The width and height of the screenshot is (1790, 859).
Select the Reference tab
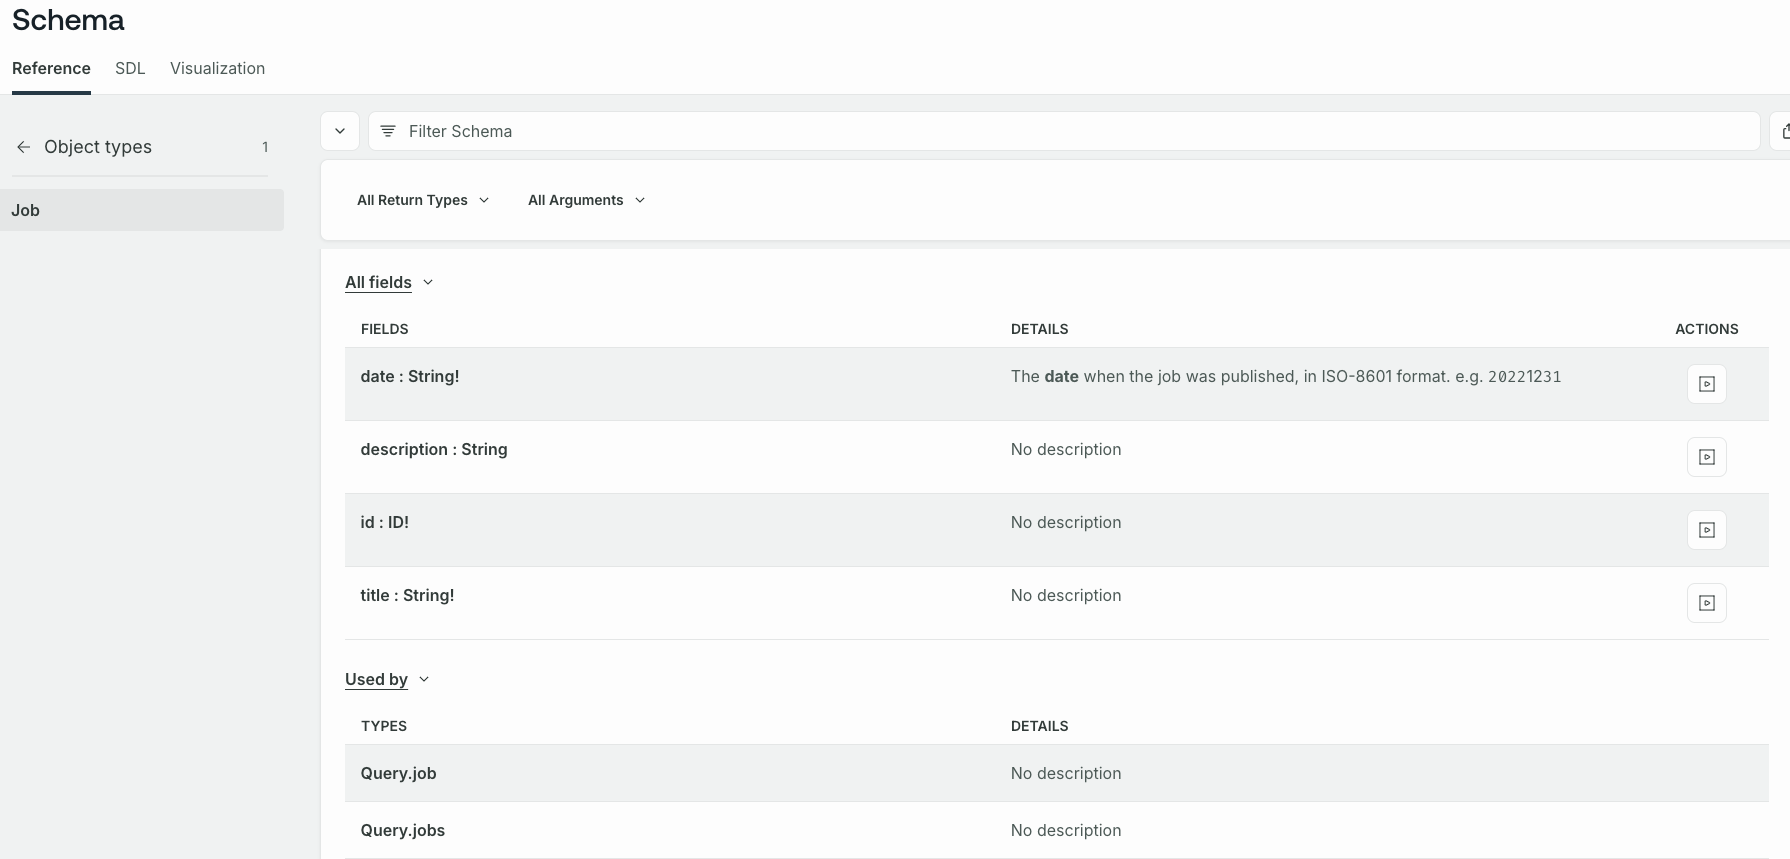click(51, 68)
